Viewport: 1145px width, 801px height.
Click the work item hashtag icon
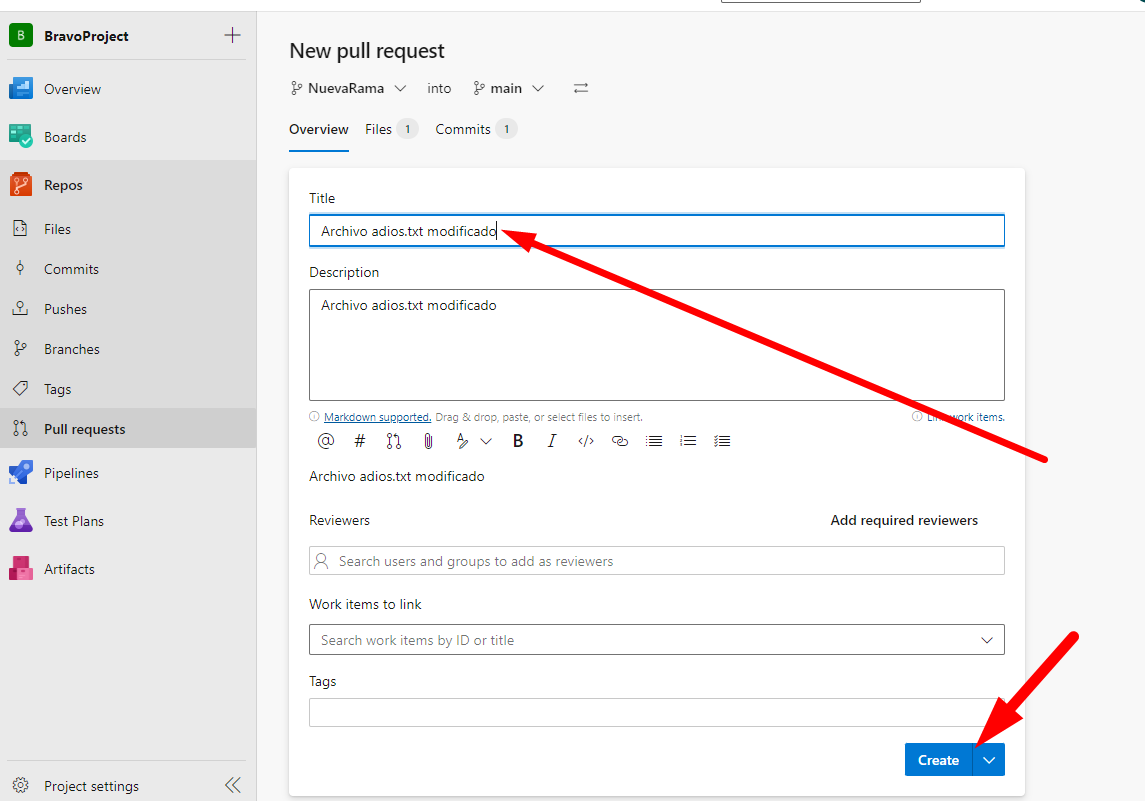point(360,441)
